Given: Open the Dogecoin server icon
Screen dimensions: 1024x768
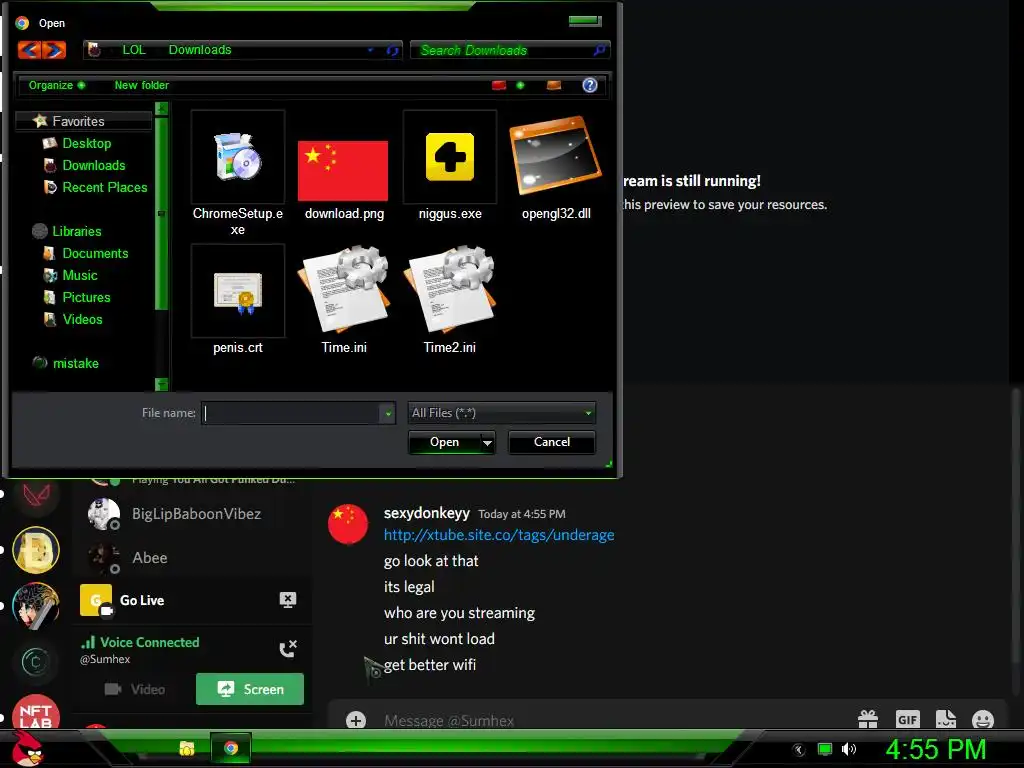Looking at the screenshot, I should click(36, 550).
